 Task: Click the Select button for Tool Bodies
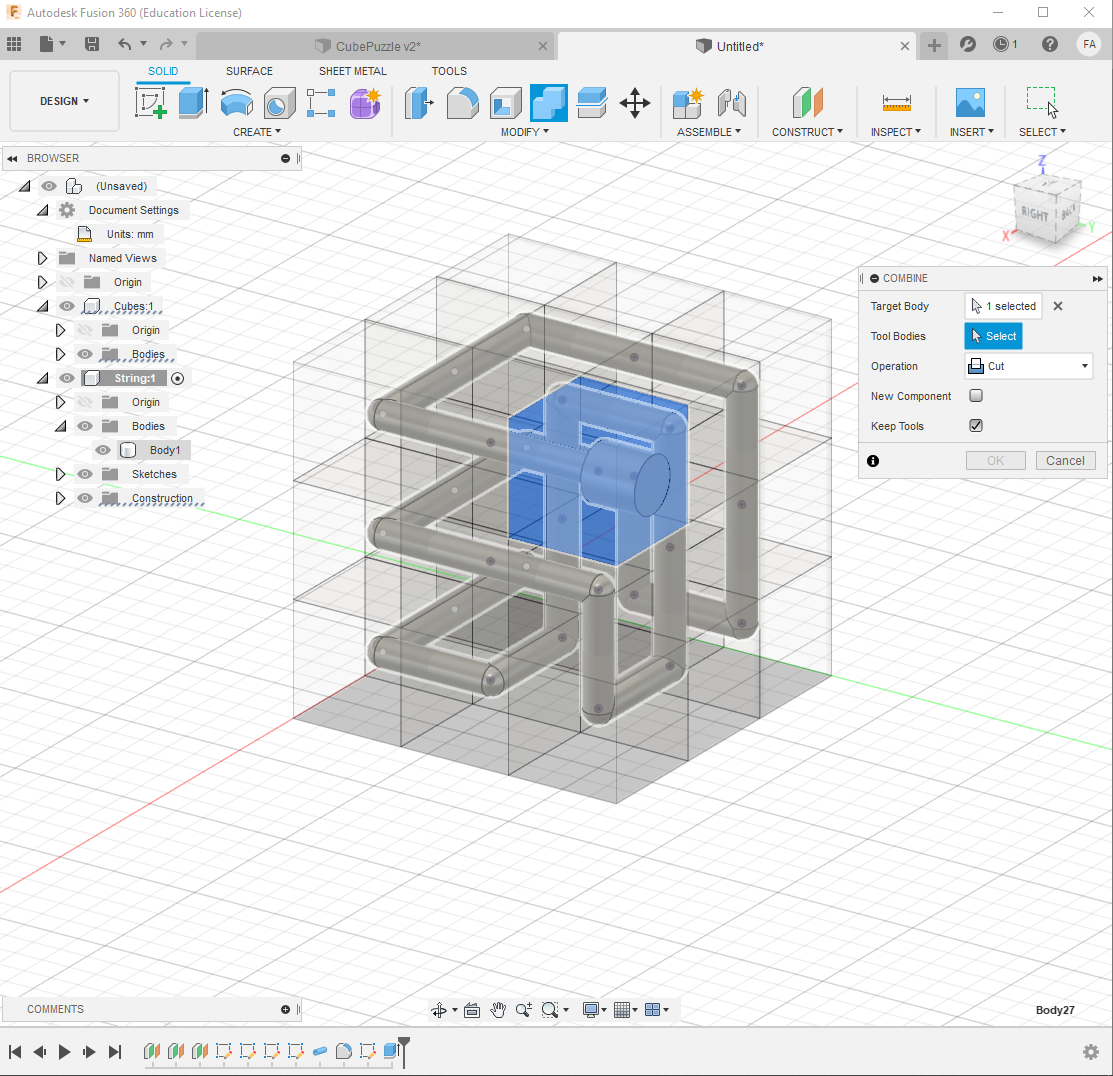[x=993, y=336]
